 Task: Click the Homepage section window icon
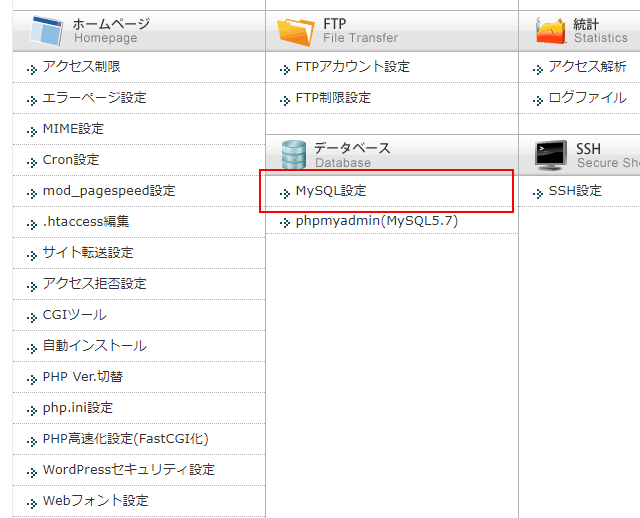[x=46, y=31]
